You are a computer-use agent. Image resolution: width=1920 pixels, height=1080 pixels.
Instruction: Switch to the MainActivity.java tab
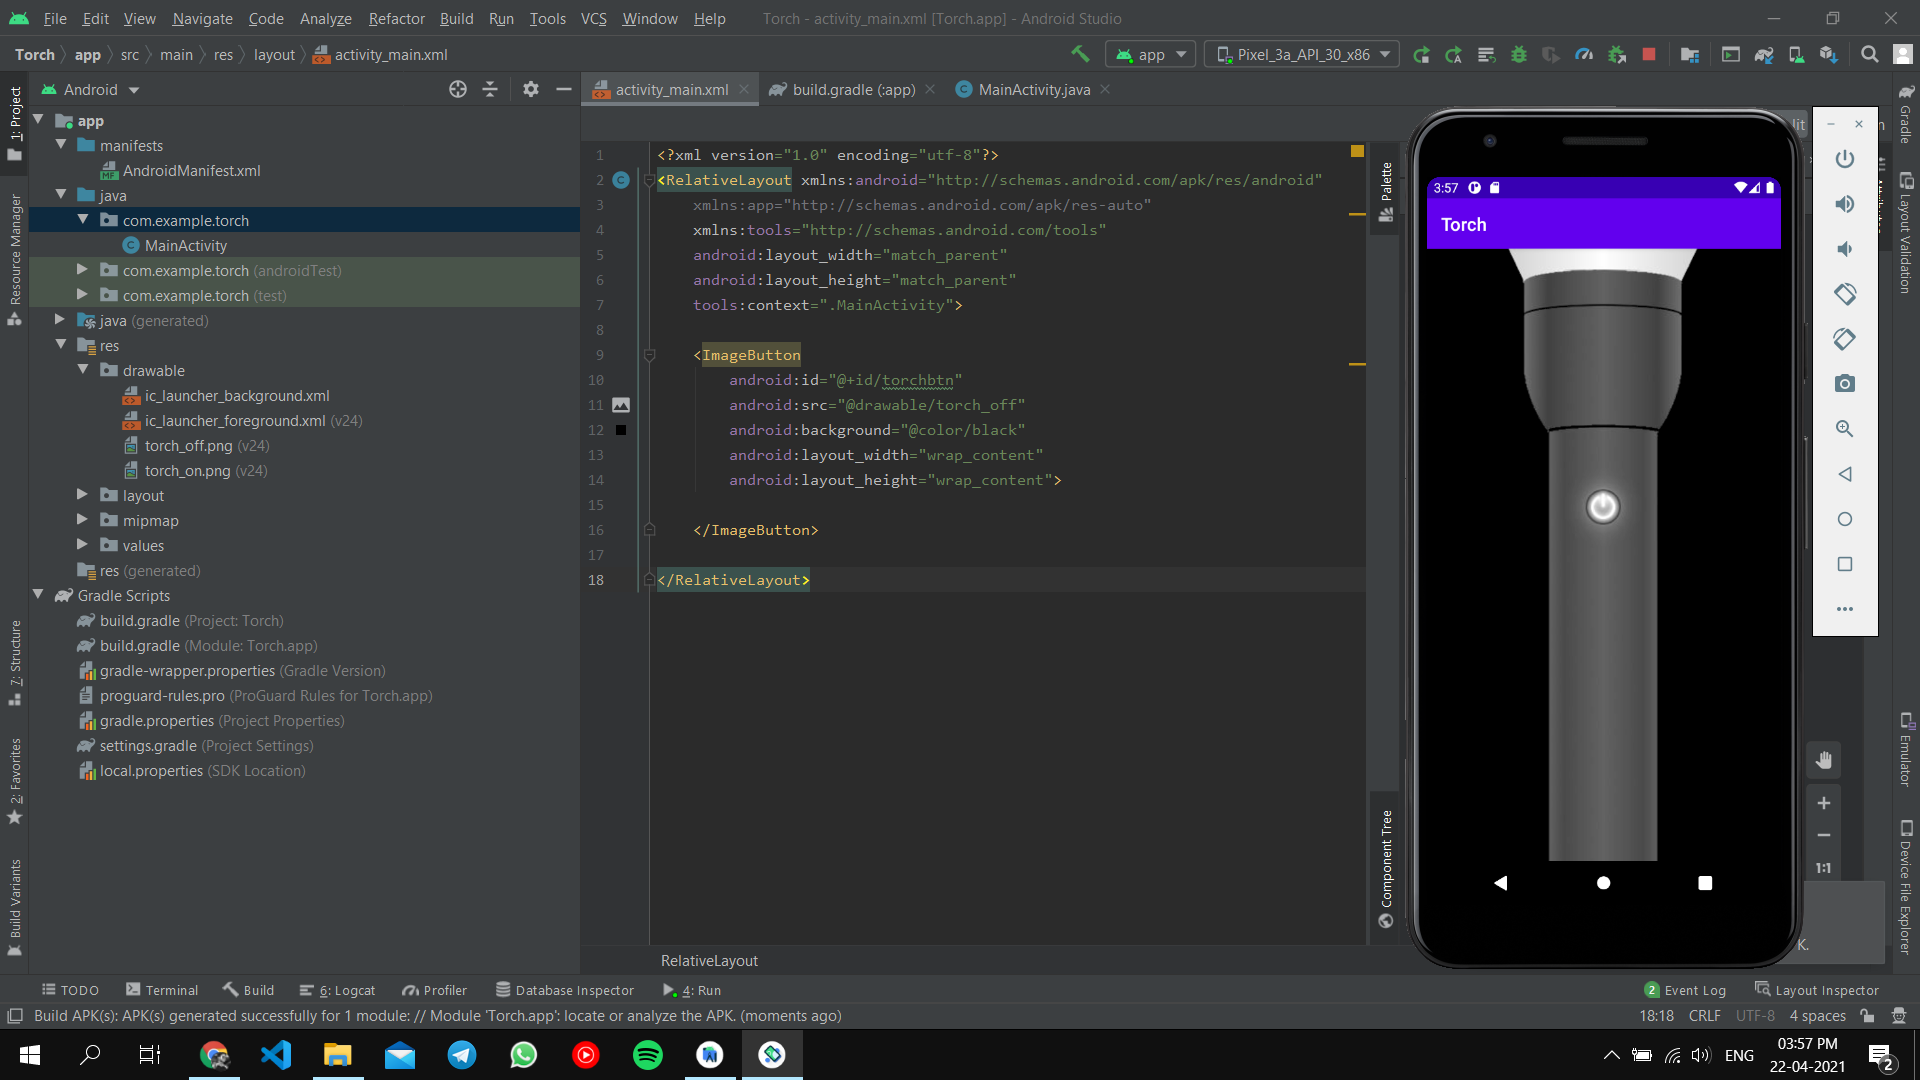[1031, 89]
